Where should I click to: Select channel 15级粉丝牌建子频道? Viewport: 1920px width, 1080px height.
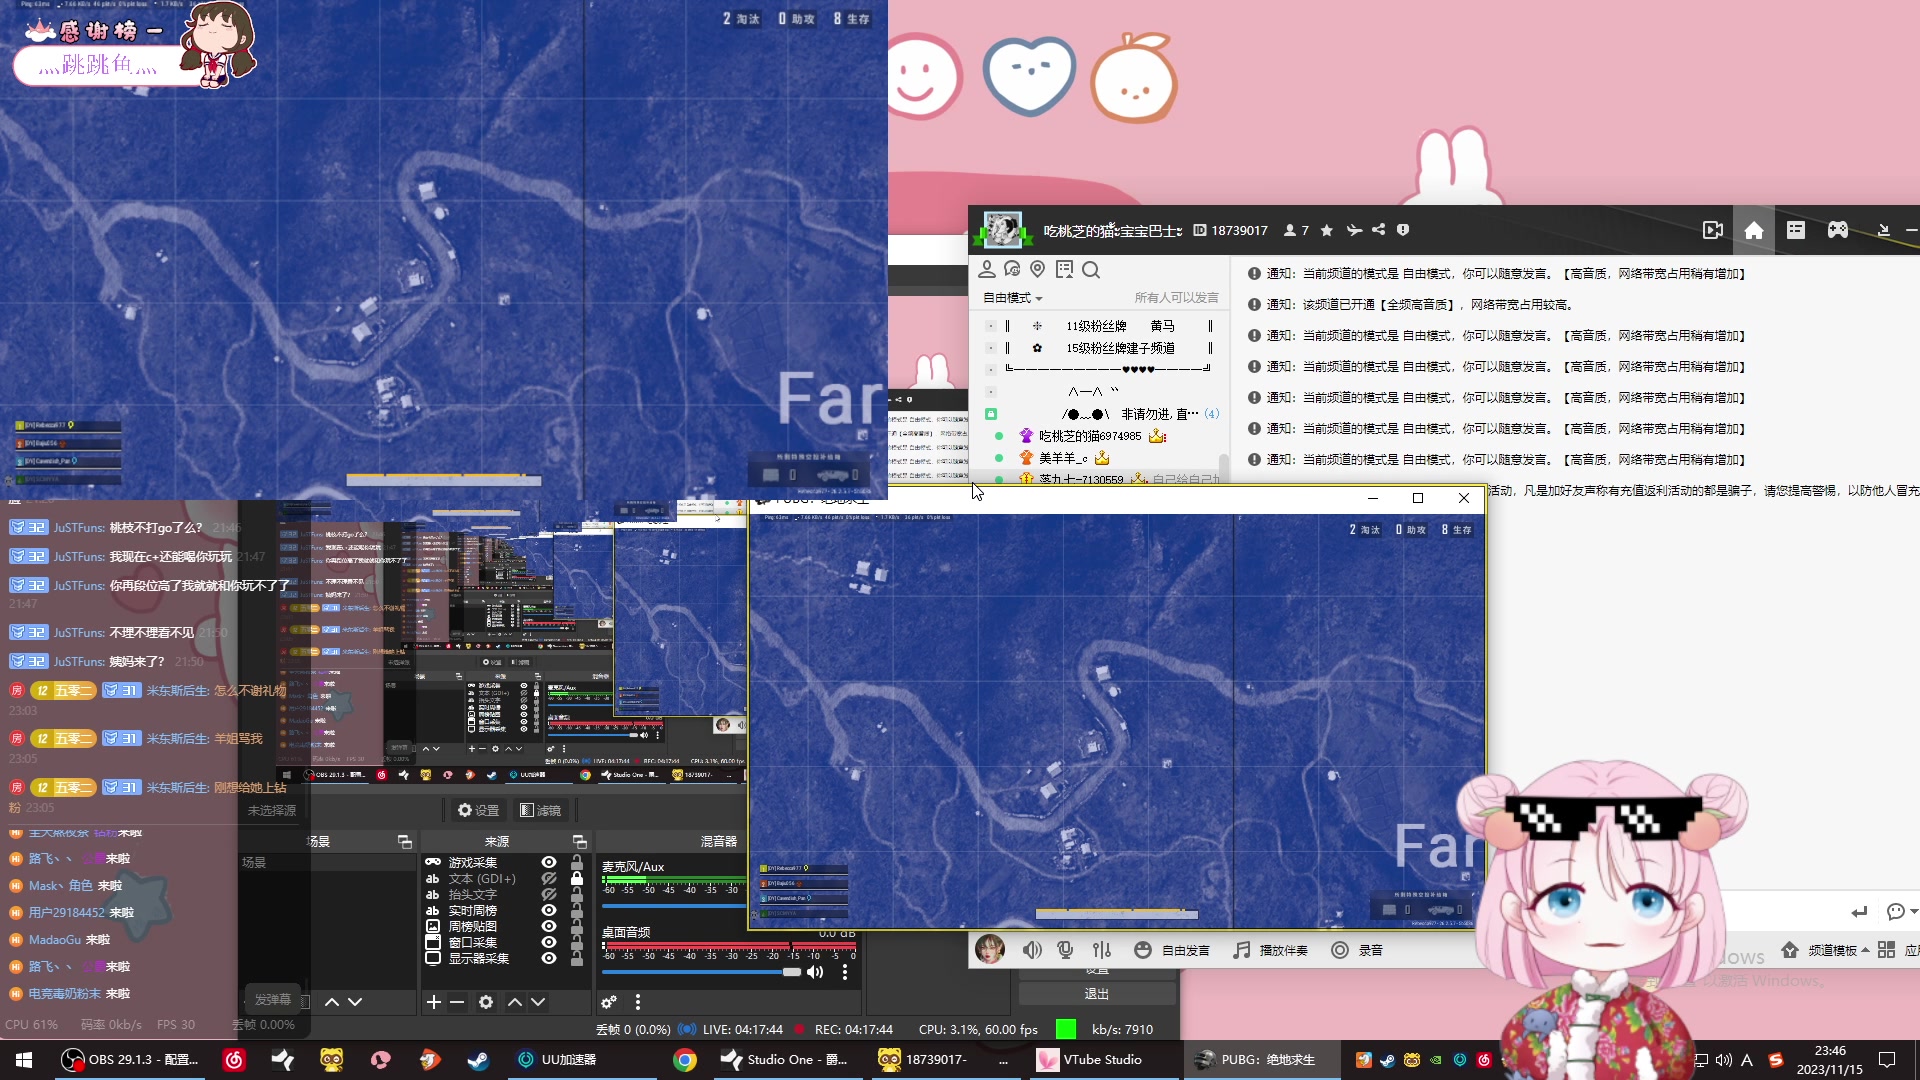[1120, 348]
